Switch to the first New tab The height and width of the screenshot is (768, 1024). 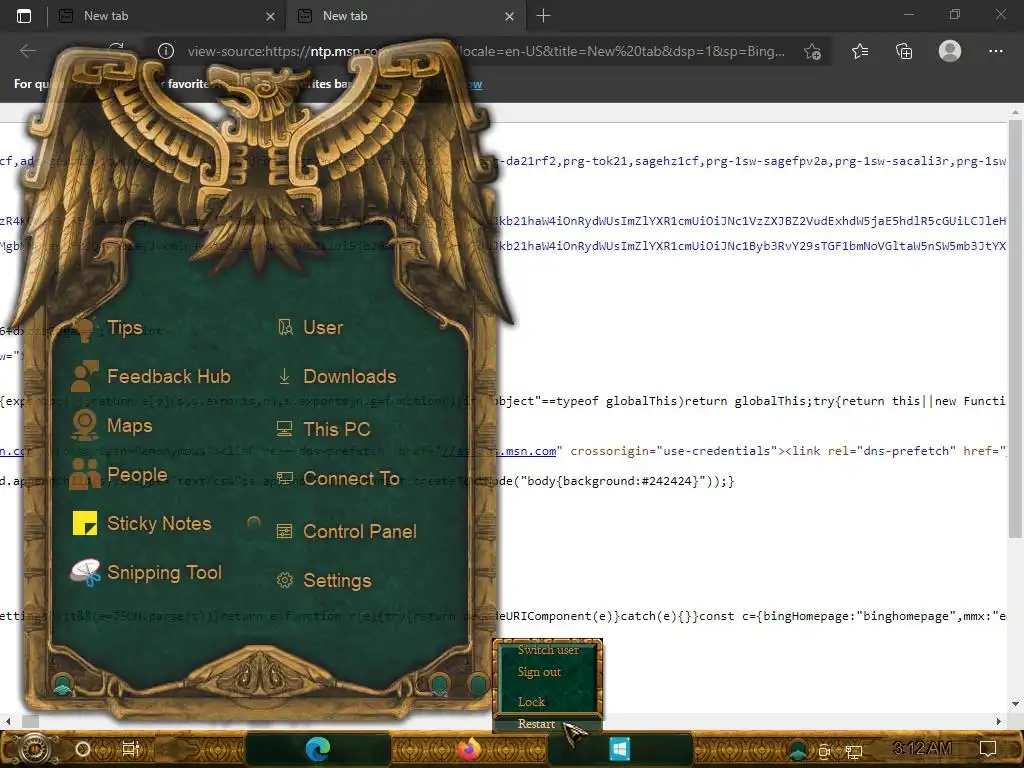tap(166, 16)
